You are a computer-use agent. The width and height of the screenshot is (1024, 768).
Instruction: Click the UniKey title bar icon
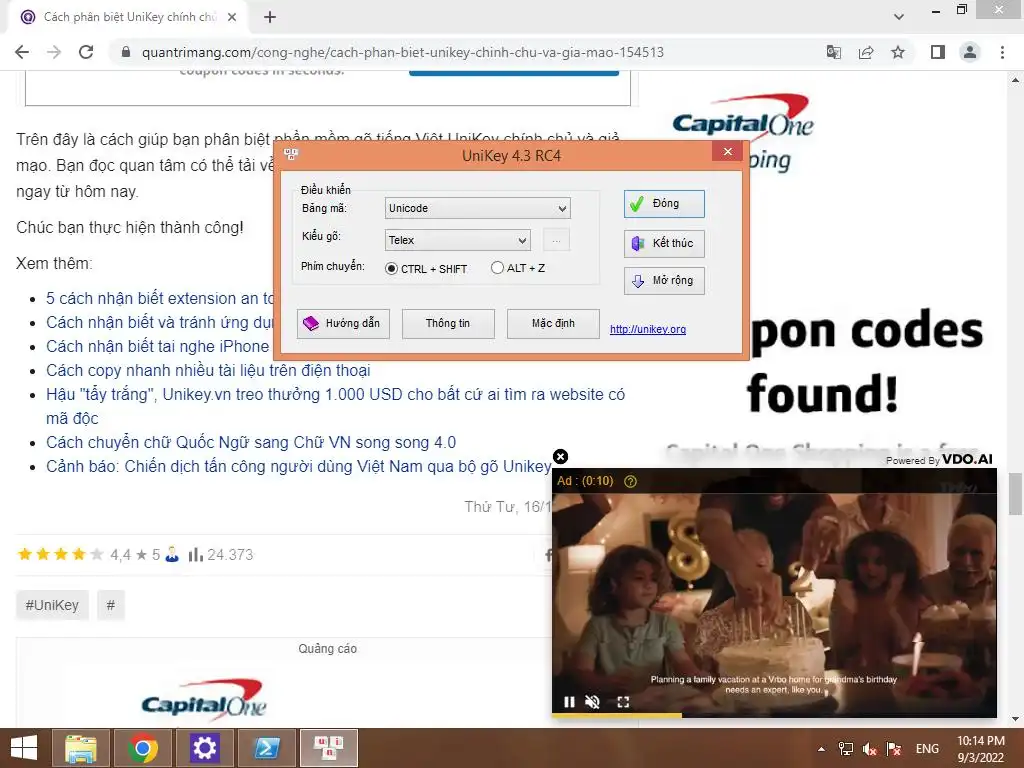coord(291,154)
